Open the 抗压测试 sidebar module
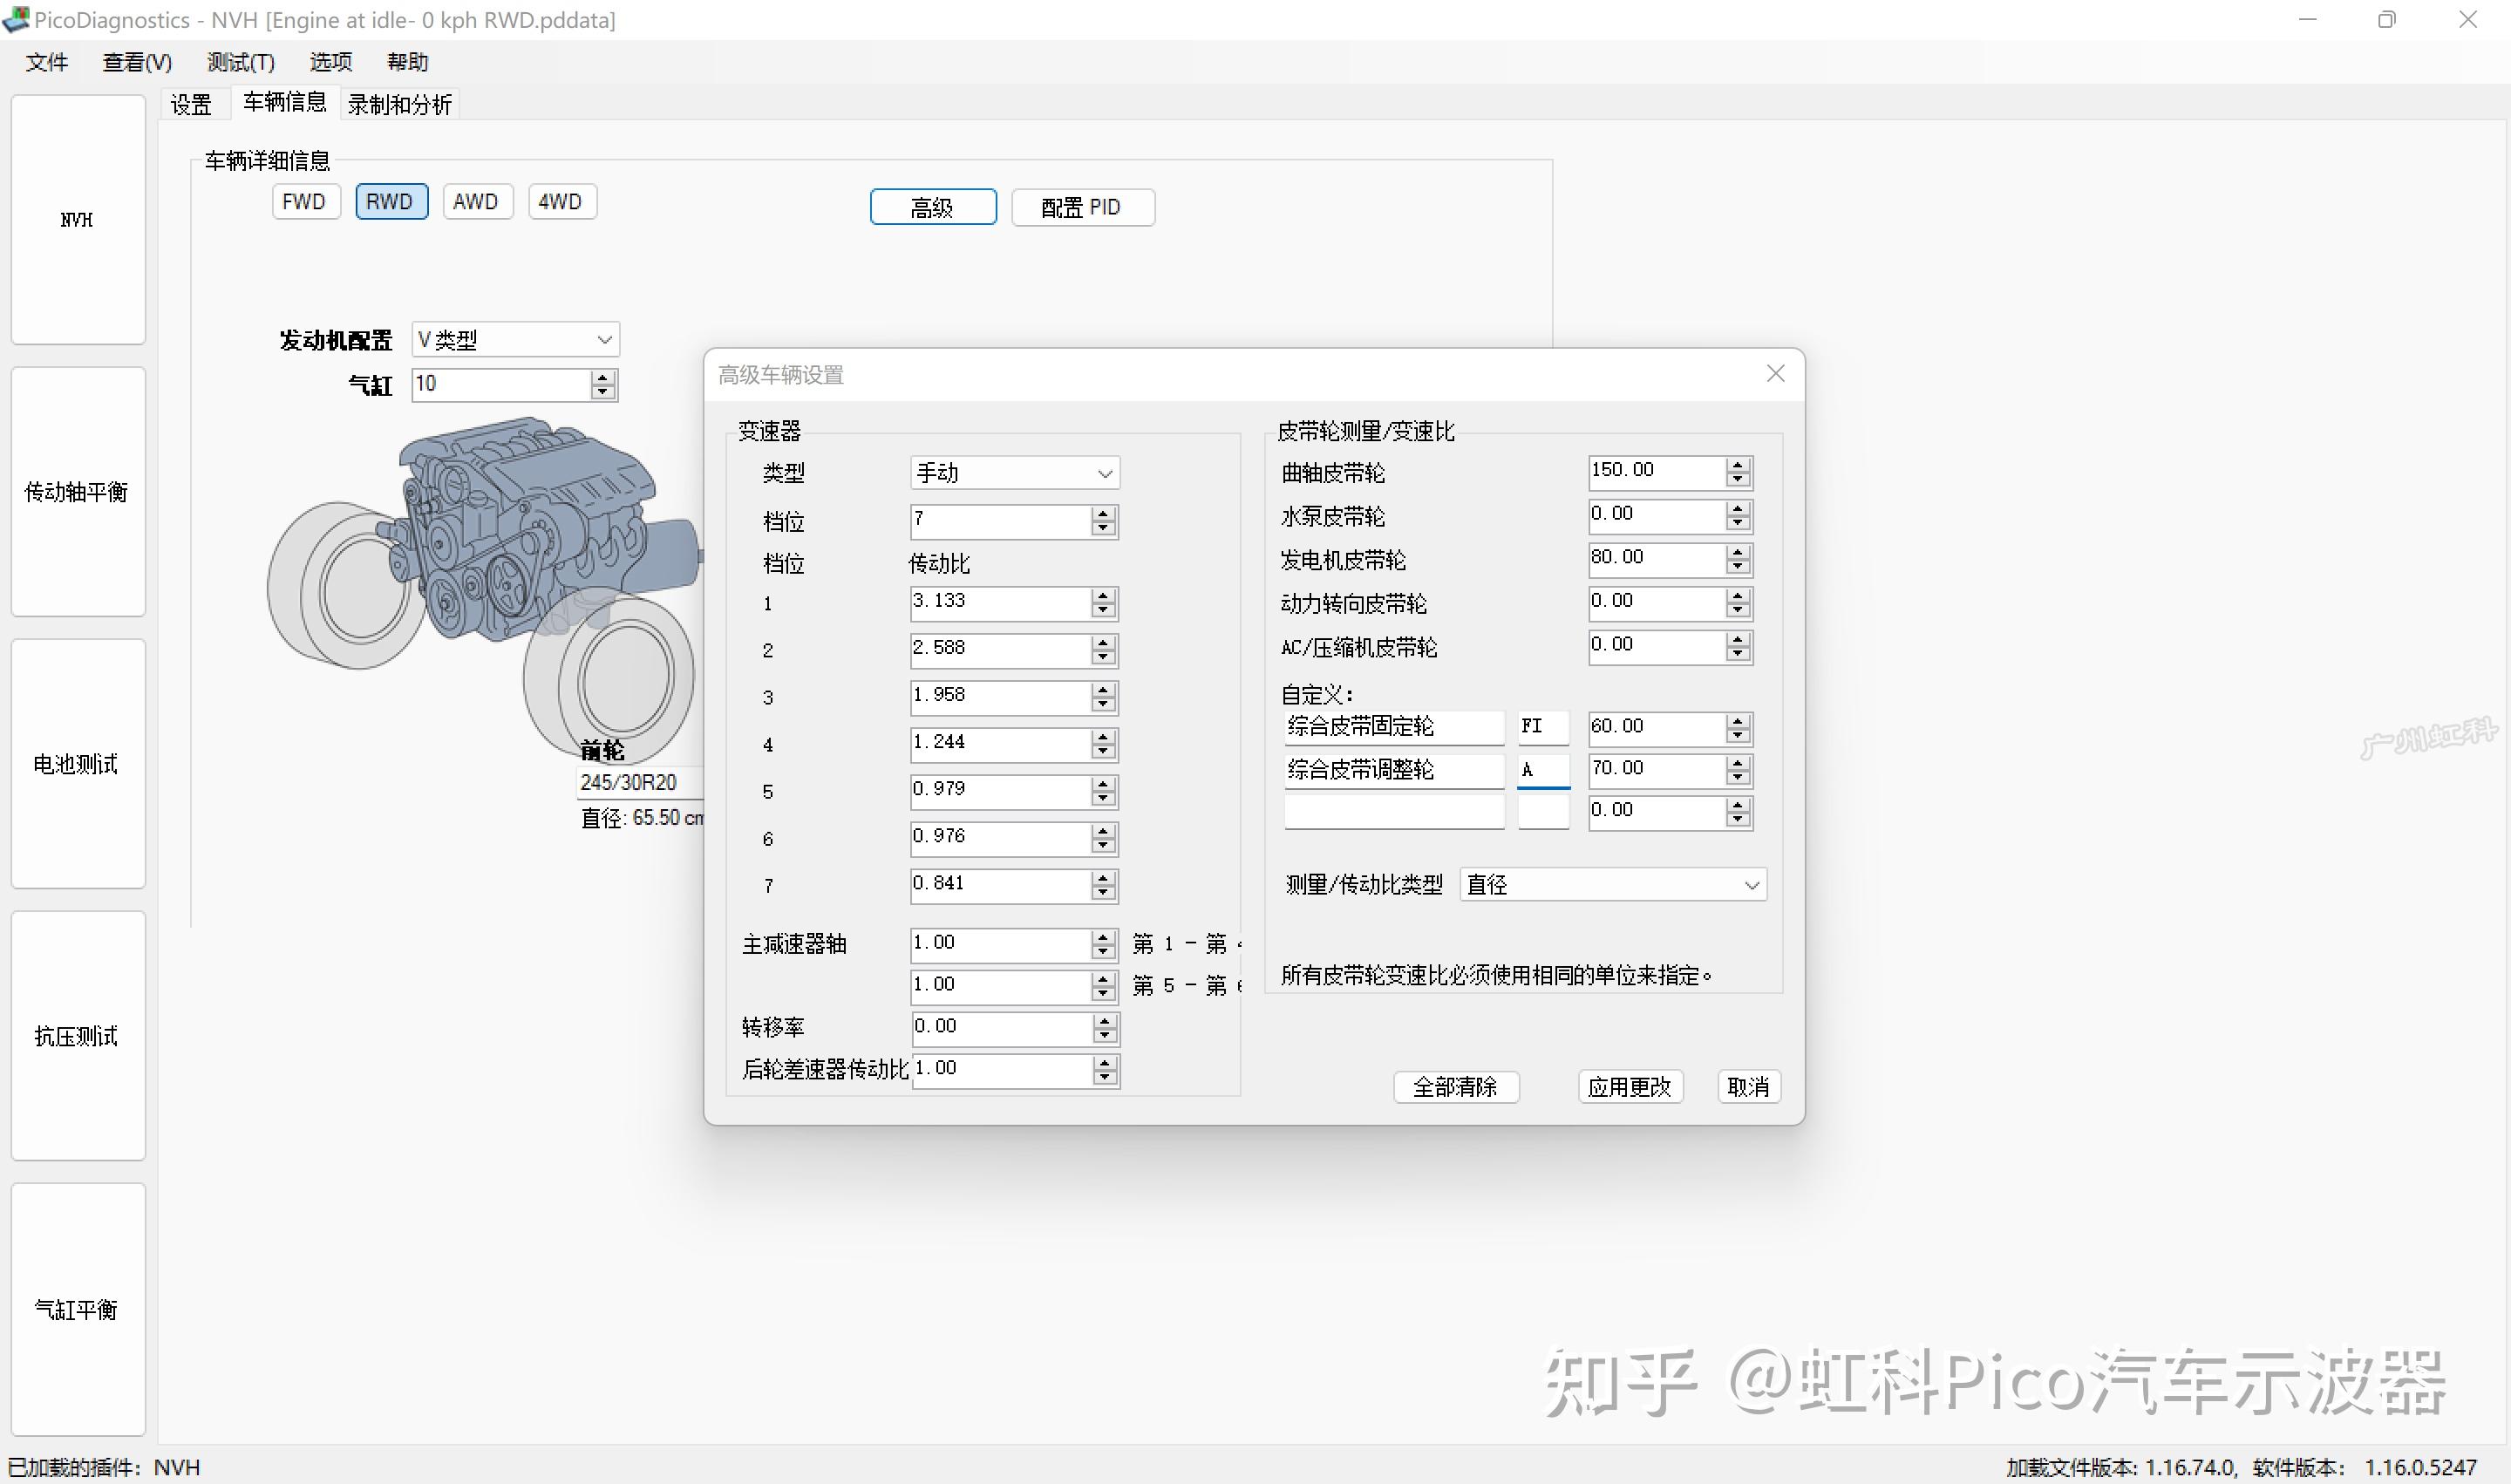 [78, 1036]
